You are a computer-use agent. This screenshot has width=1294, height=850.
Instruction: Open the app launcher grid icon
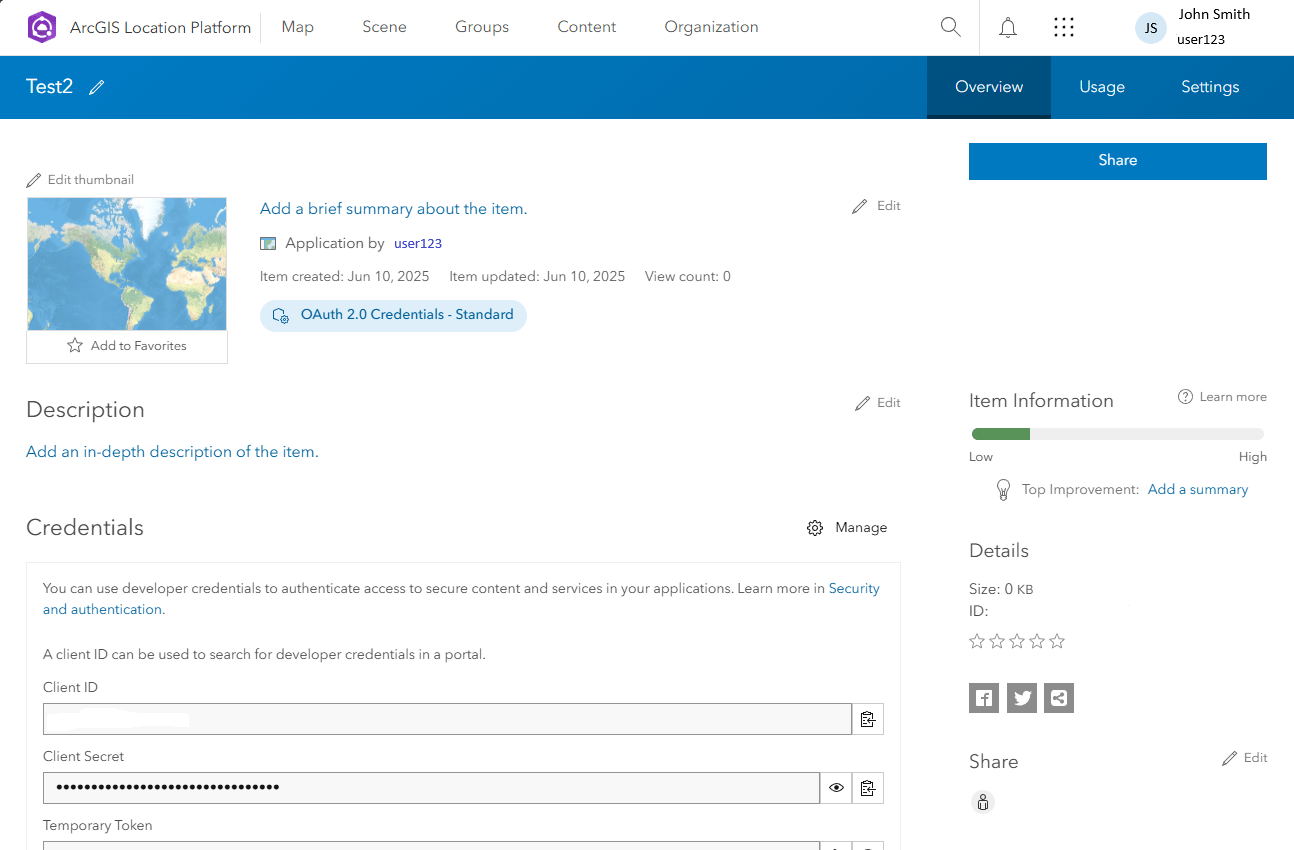point(1064,28)
